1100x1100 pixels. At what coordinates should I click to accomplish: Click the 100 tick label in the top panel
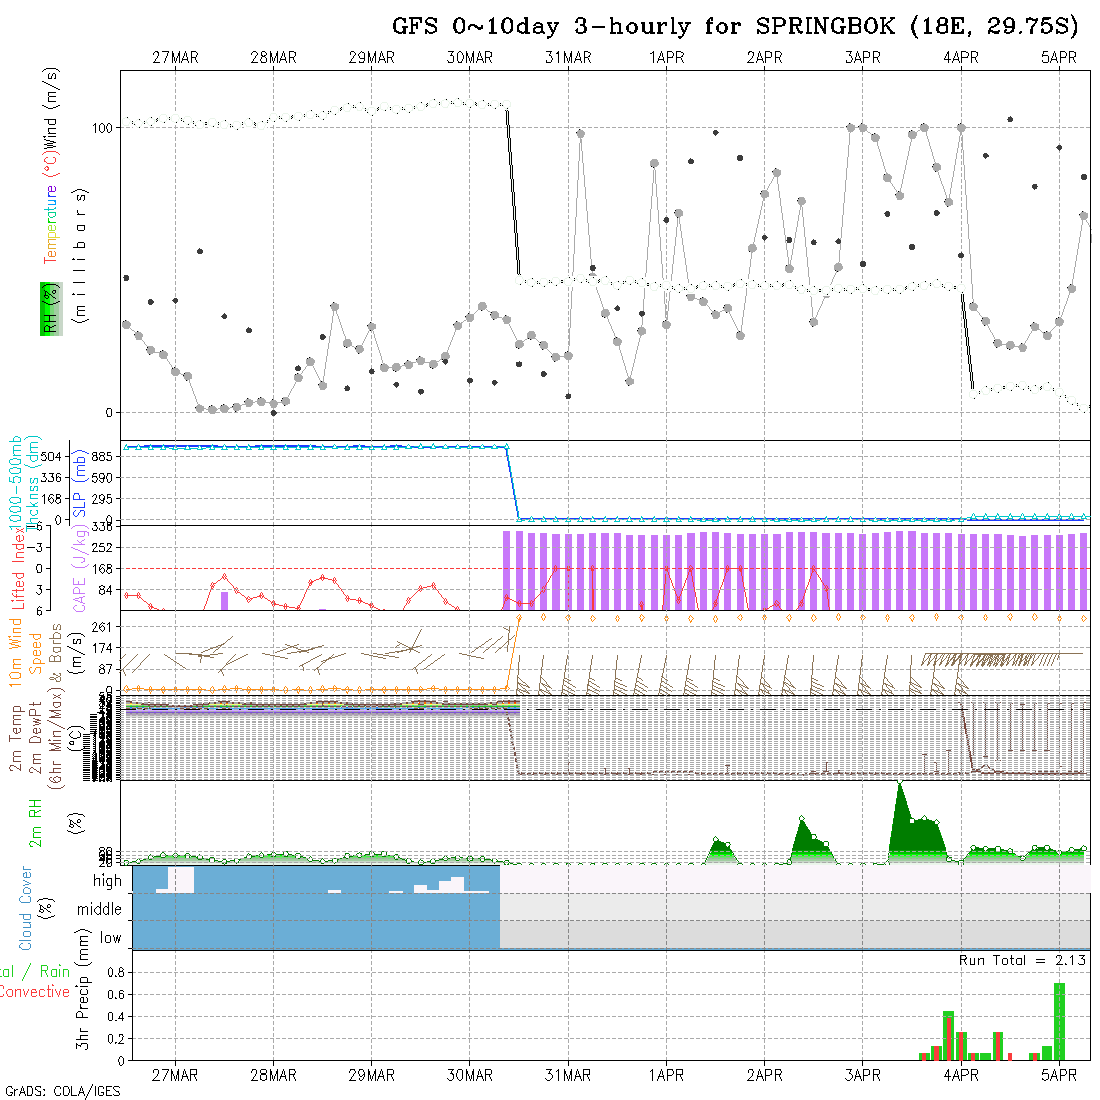[102, 128]
